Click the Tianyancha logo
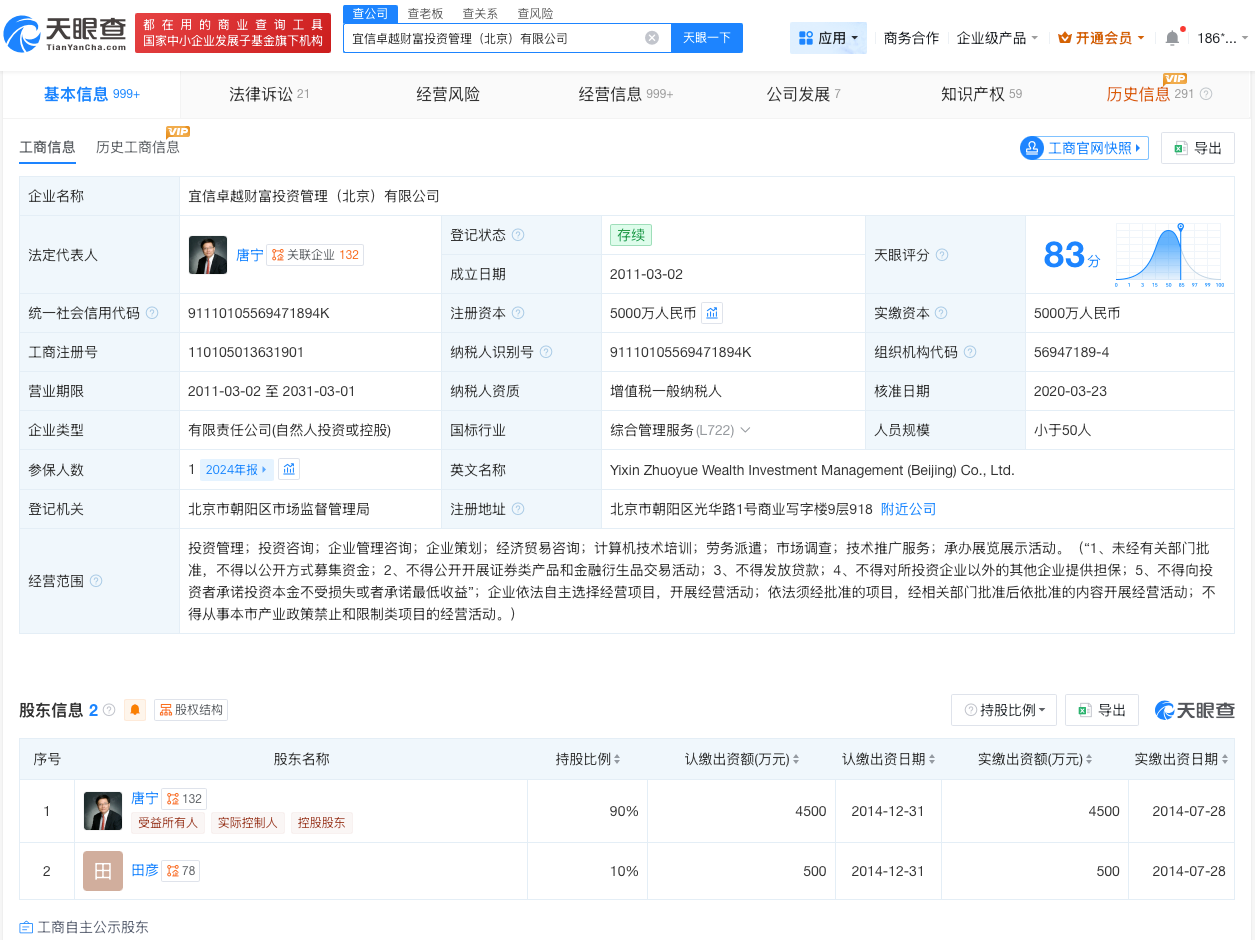The image size is (1255, 940). point(66,33)
